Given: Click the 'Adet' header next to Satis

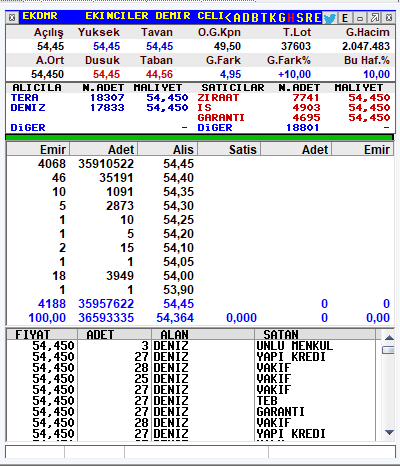Looking at the screenshot, I should click(x=296, y=149).
